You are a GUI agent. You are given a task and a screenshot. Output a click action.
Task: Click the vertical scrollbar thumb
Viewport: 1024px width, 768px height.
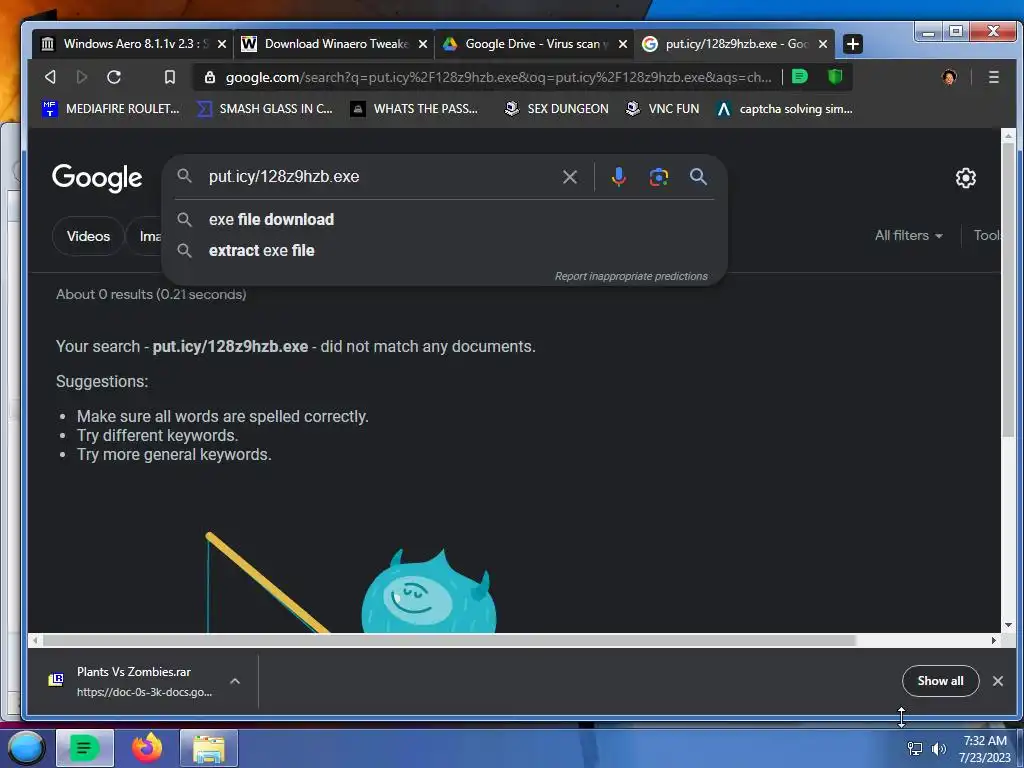[1008, 291]
